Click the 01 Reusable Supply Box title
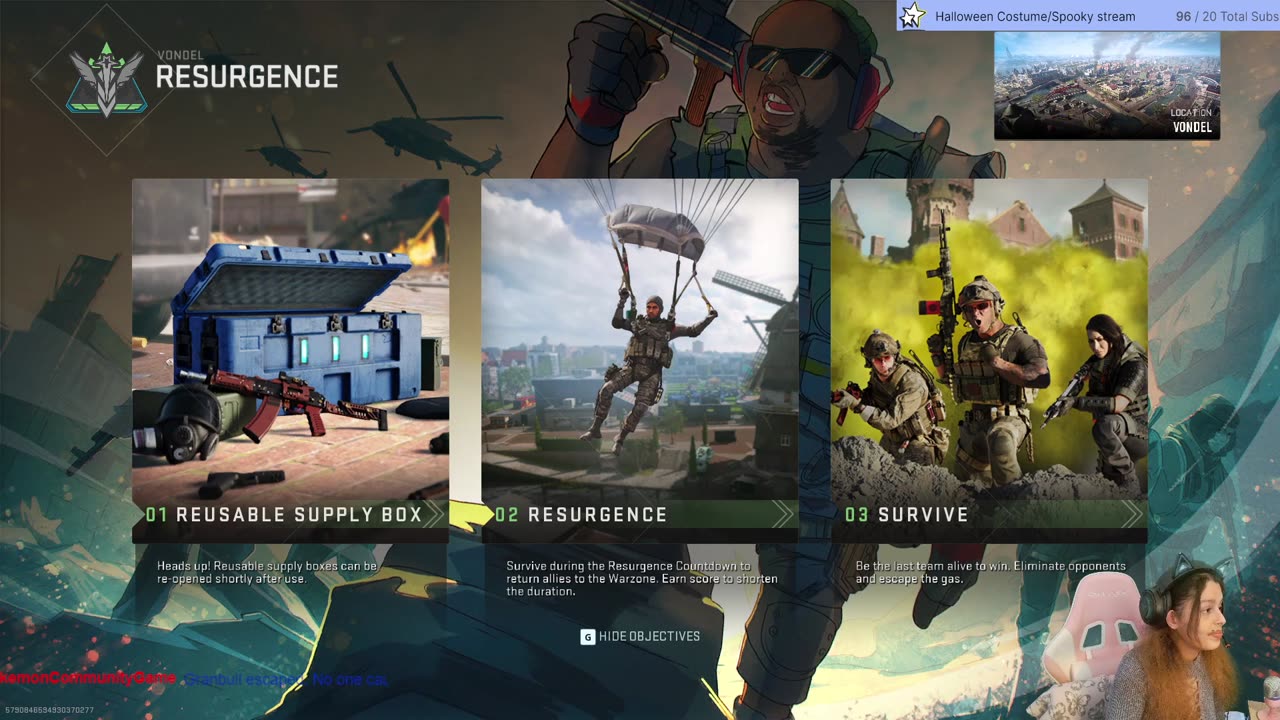 point(284,515)
